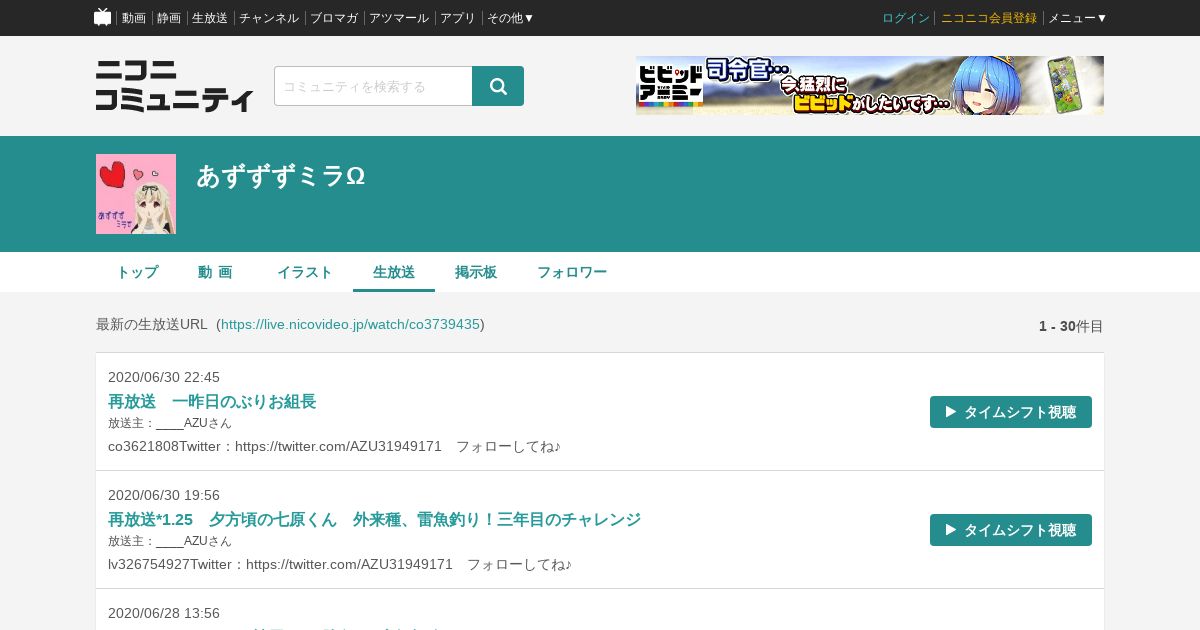Click the あずずずミラΩ community title
Screen dimensions: 1200x630
[x=280, y=176]
